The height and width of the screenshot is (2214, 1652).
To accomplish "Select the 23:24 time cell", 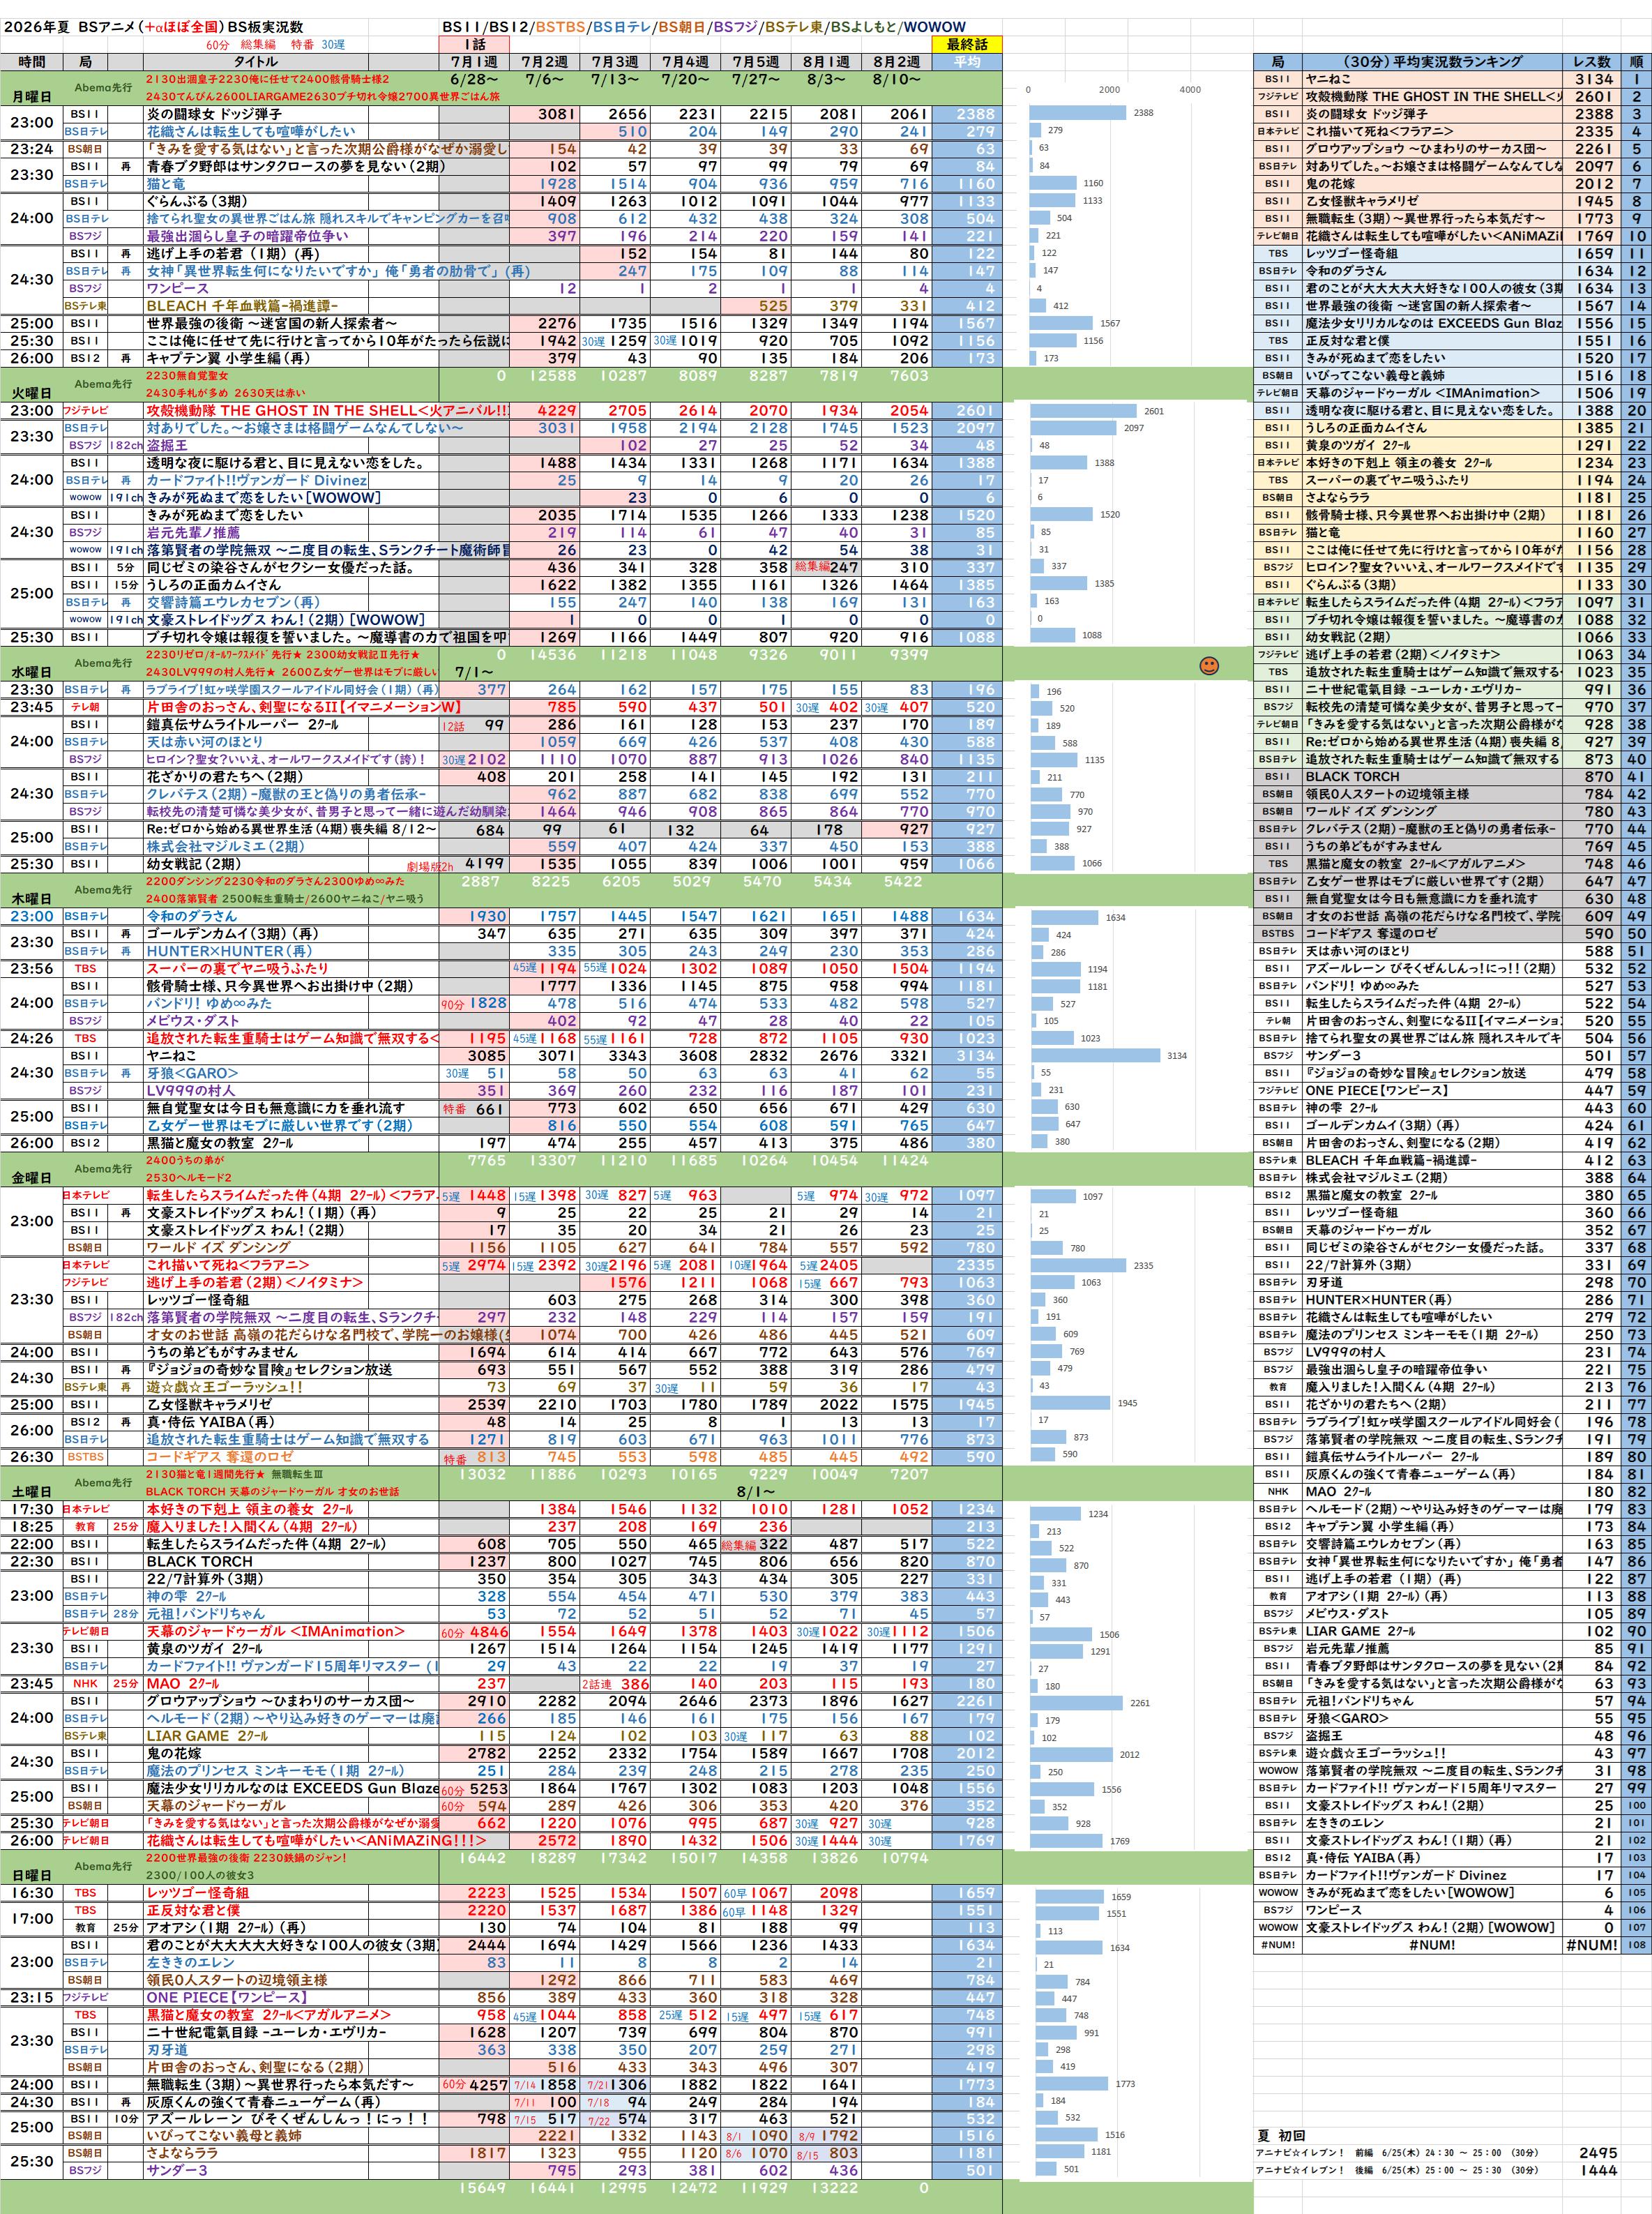I will (x=32, y=149).
